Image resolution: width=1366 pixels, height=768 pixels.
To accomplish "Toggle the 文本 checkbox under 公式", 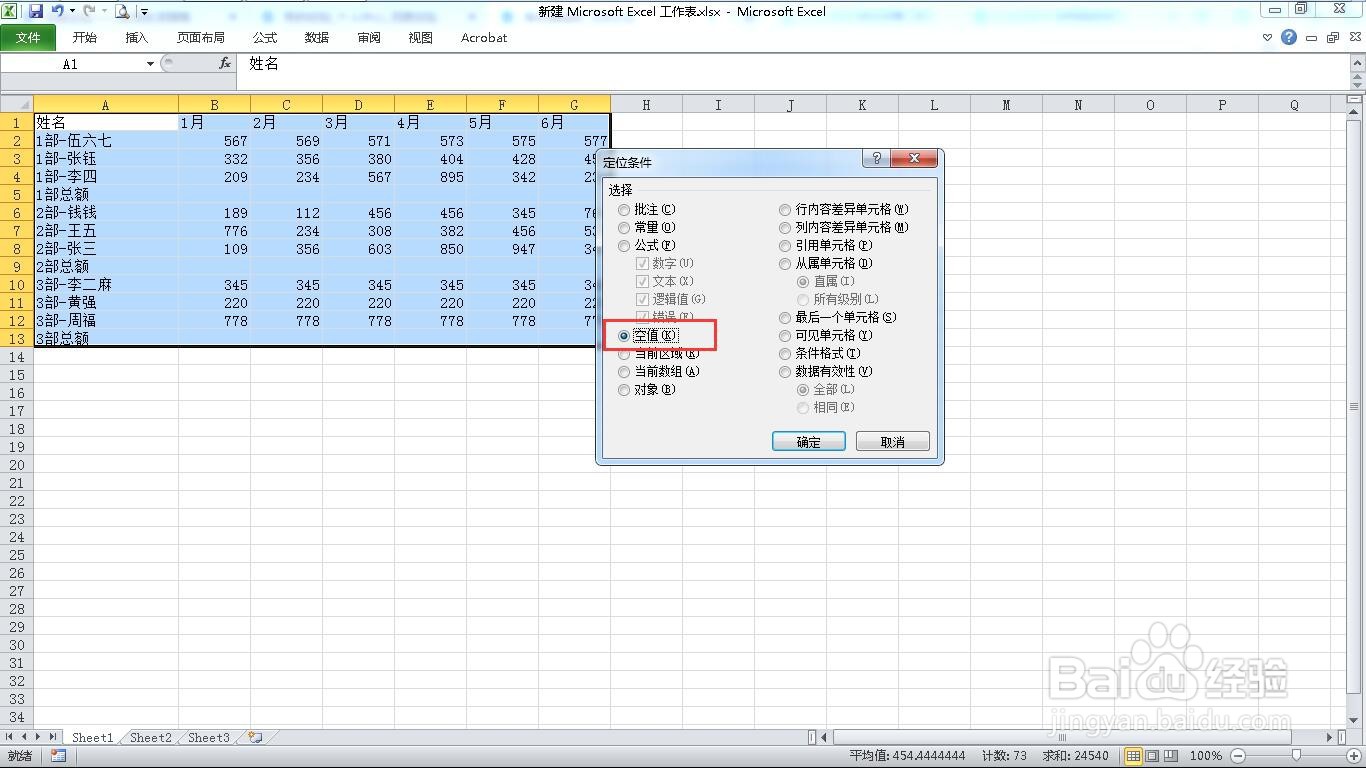I will [x=666, y=282].
